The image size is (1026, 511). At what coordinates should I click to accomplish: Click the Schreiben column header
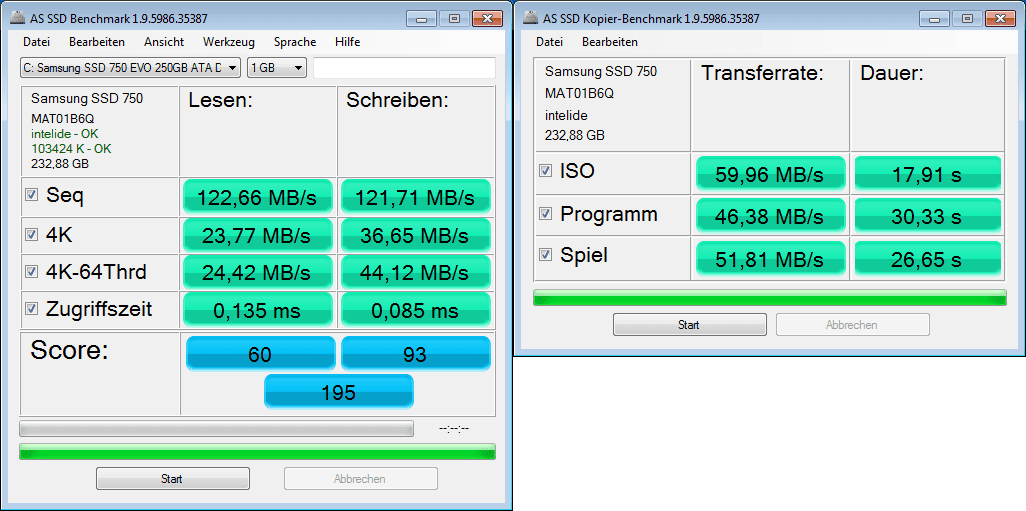(397, 101)
